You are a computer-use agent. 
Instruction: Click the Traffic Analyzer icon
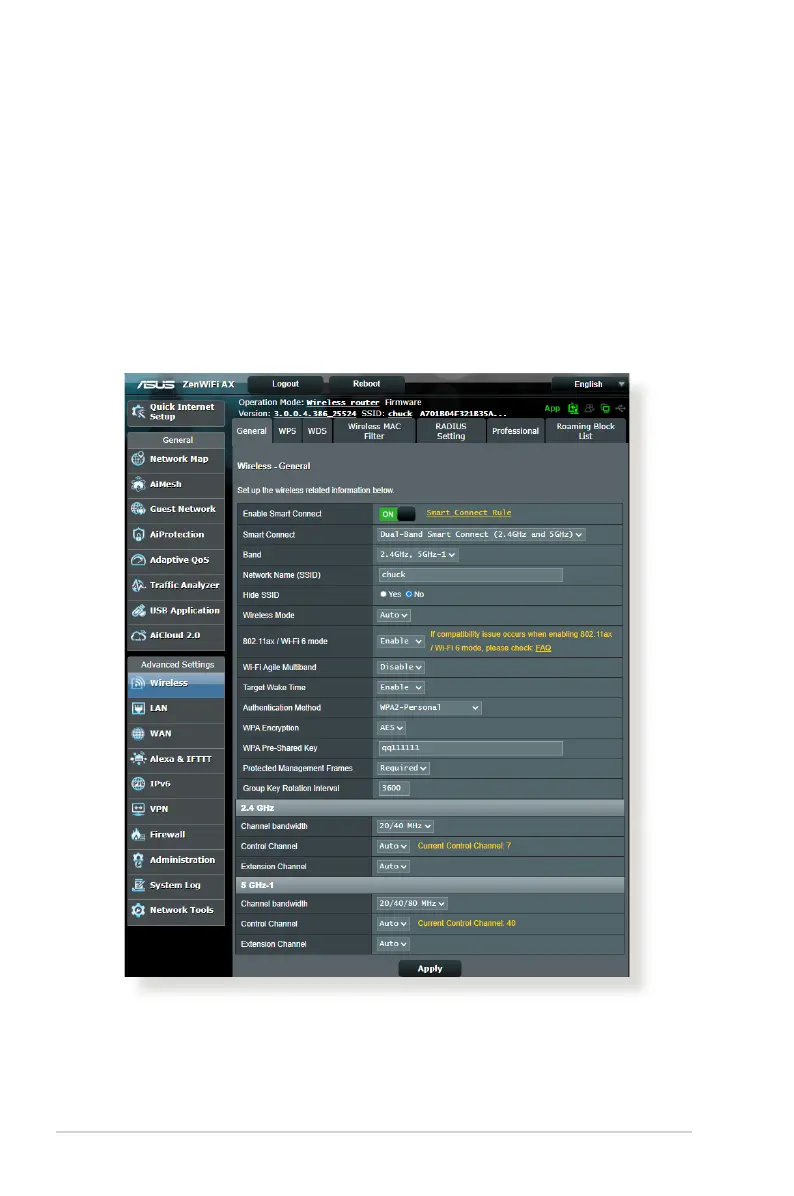coord(138,585)
